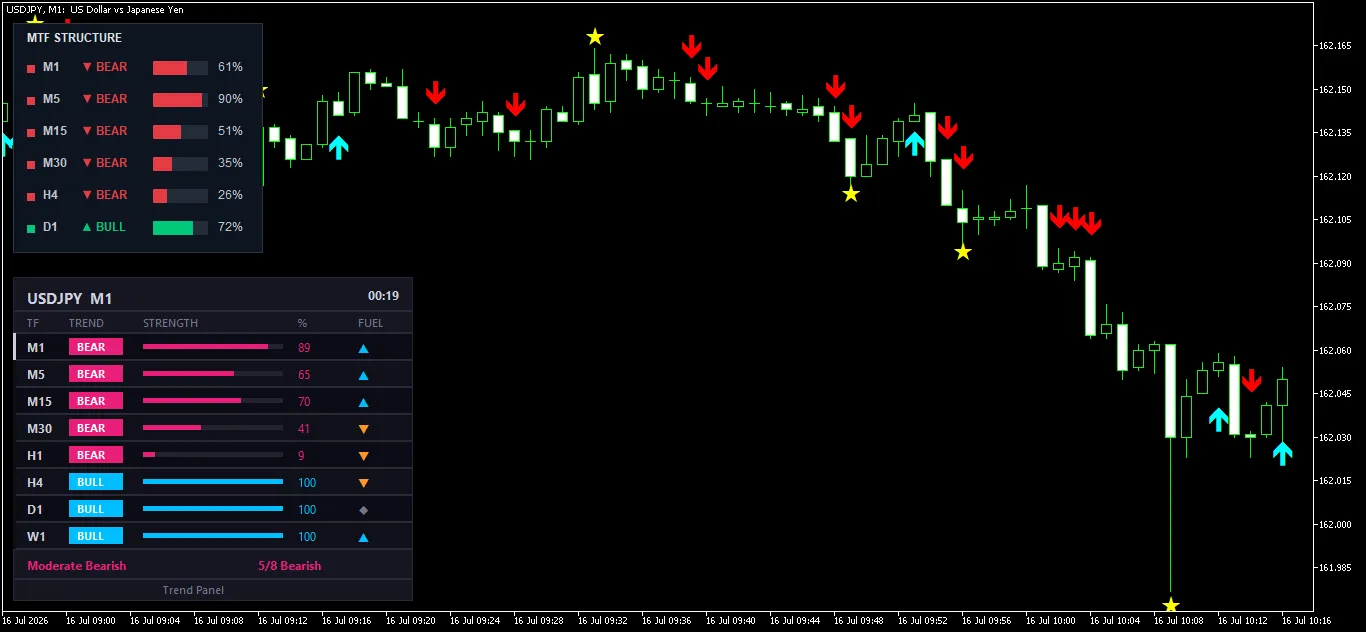Screen dimensions: 1366x632
Task: Click the M30 row orange down-triangle fuel icon
Action: tap(364, 429)
